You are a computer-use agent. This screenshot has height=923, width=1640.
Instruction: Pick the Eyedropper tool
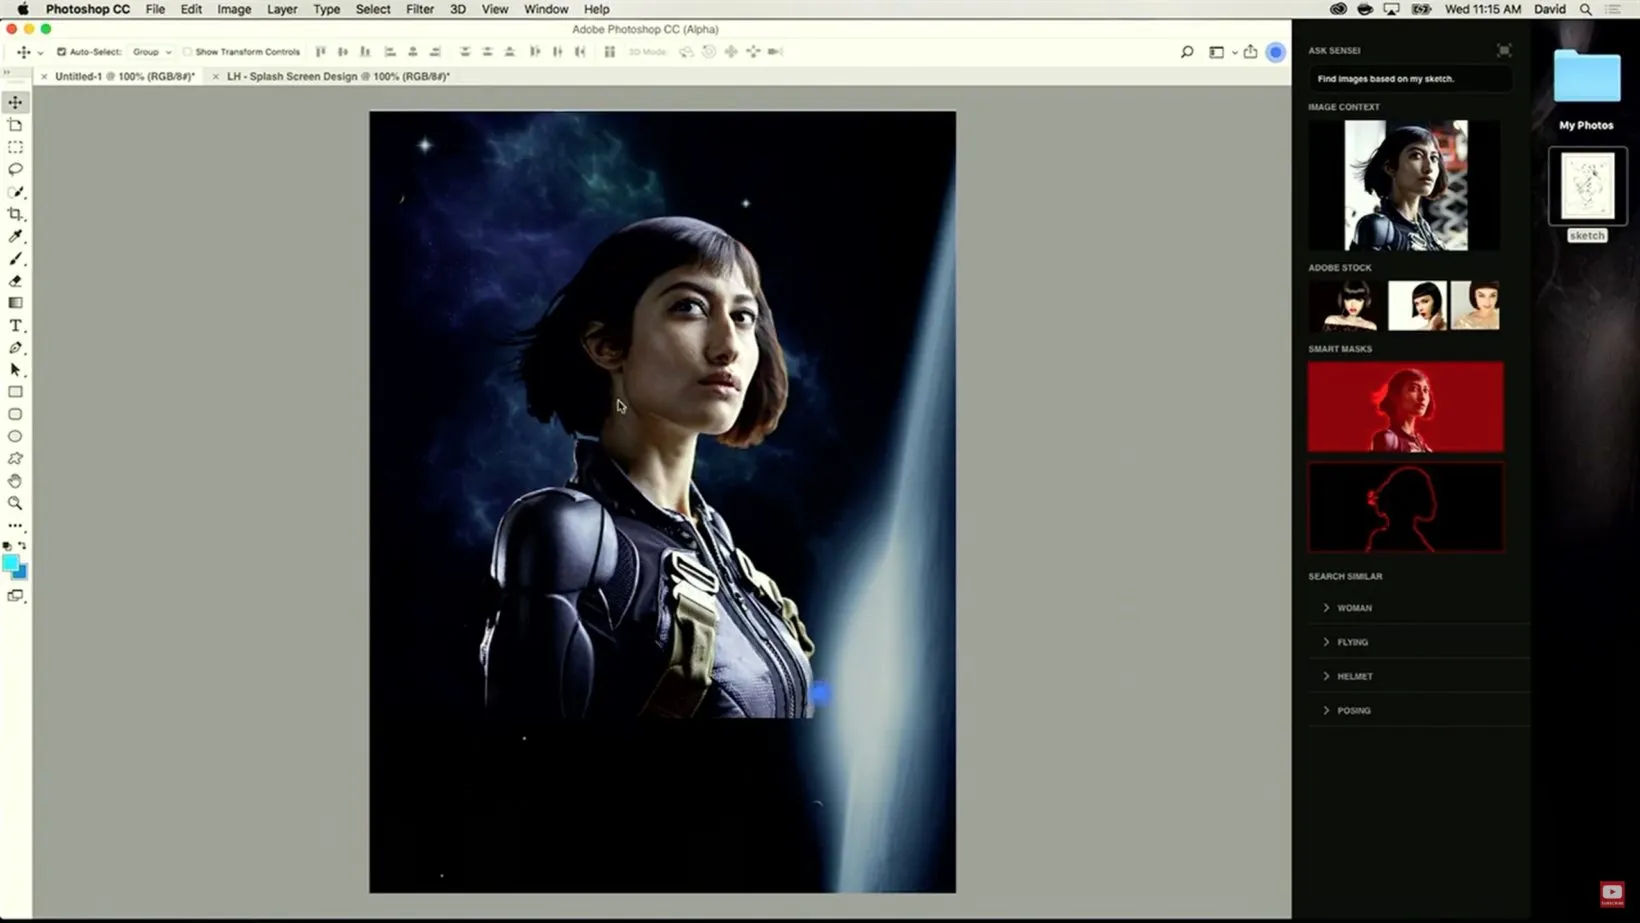15,237
